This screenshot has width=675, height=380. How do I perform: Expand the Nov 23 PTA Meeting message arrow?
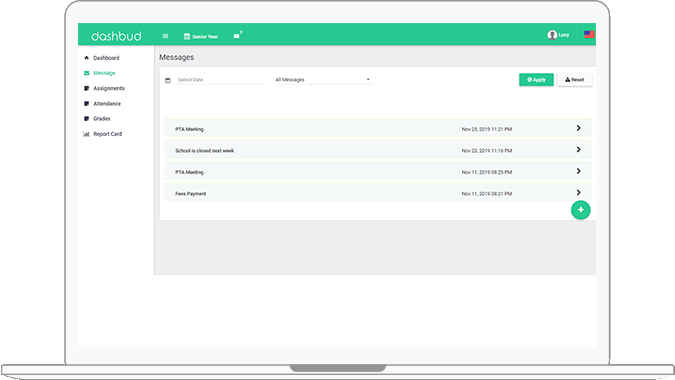point(579,128)
